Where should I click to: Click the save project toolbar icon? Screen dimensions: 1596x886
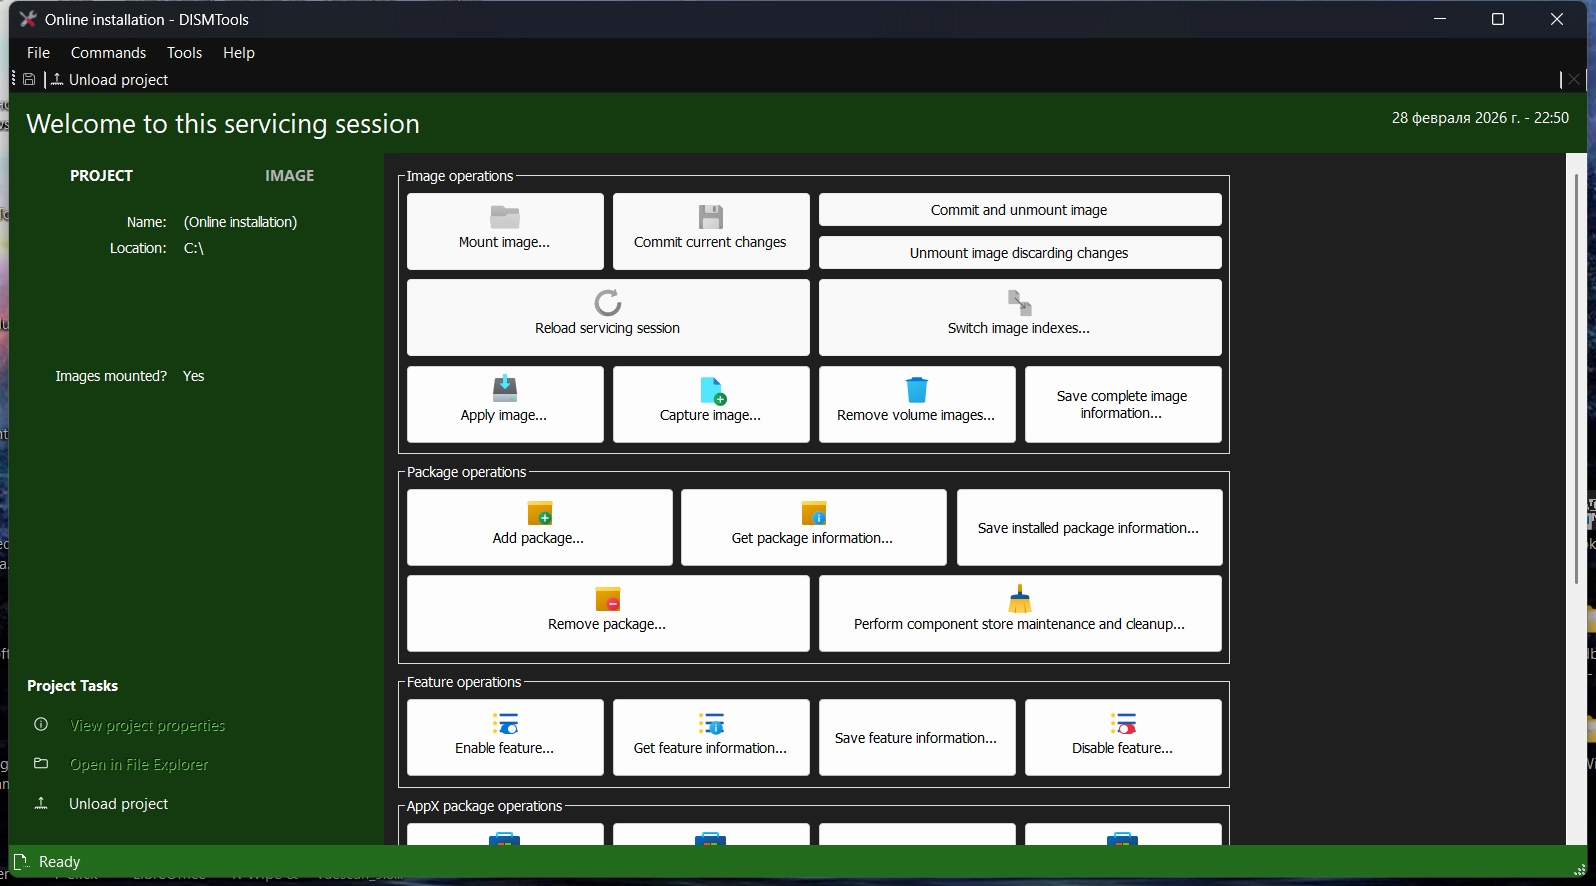29,80
